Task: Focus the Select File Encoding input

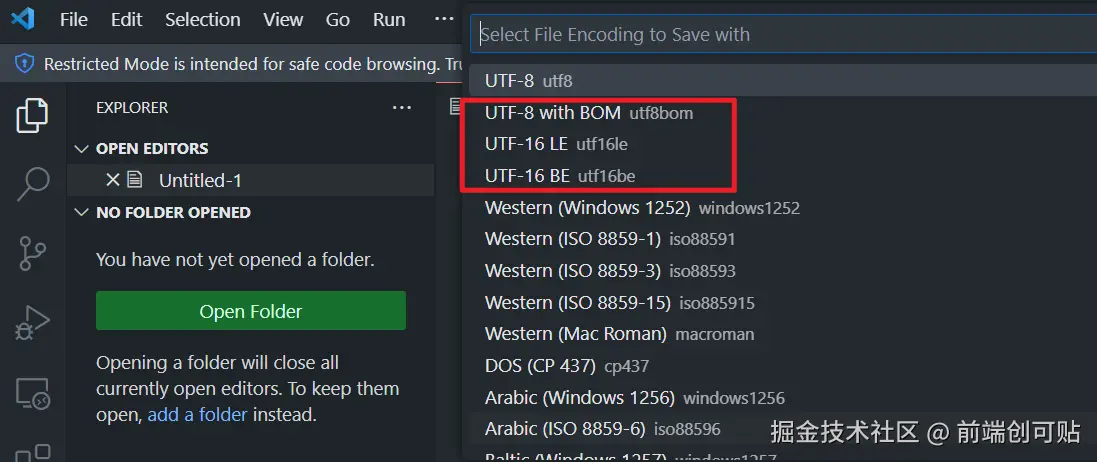Action: 780,34
